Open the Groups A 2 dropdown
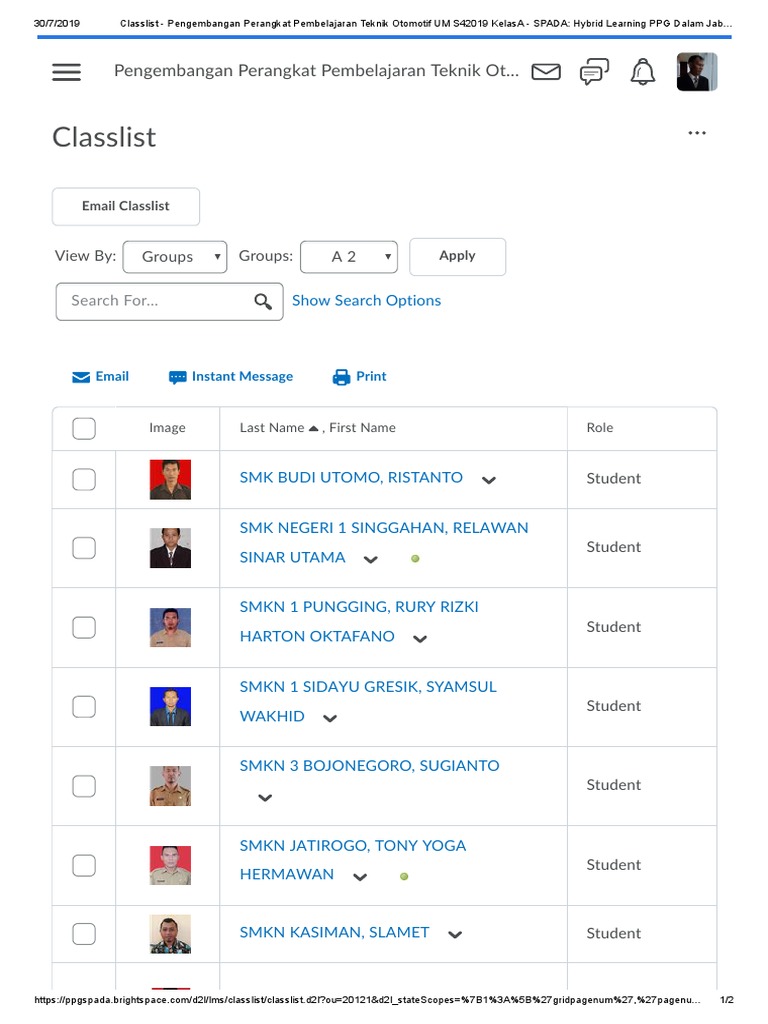The image size is (768, 1024). pos(349,257)
